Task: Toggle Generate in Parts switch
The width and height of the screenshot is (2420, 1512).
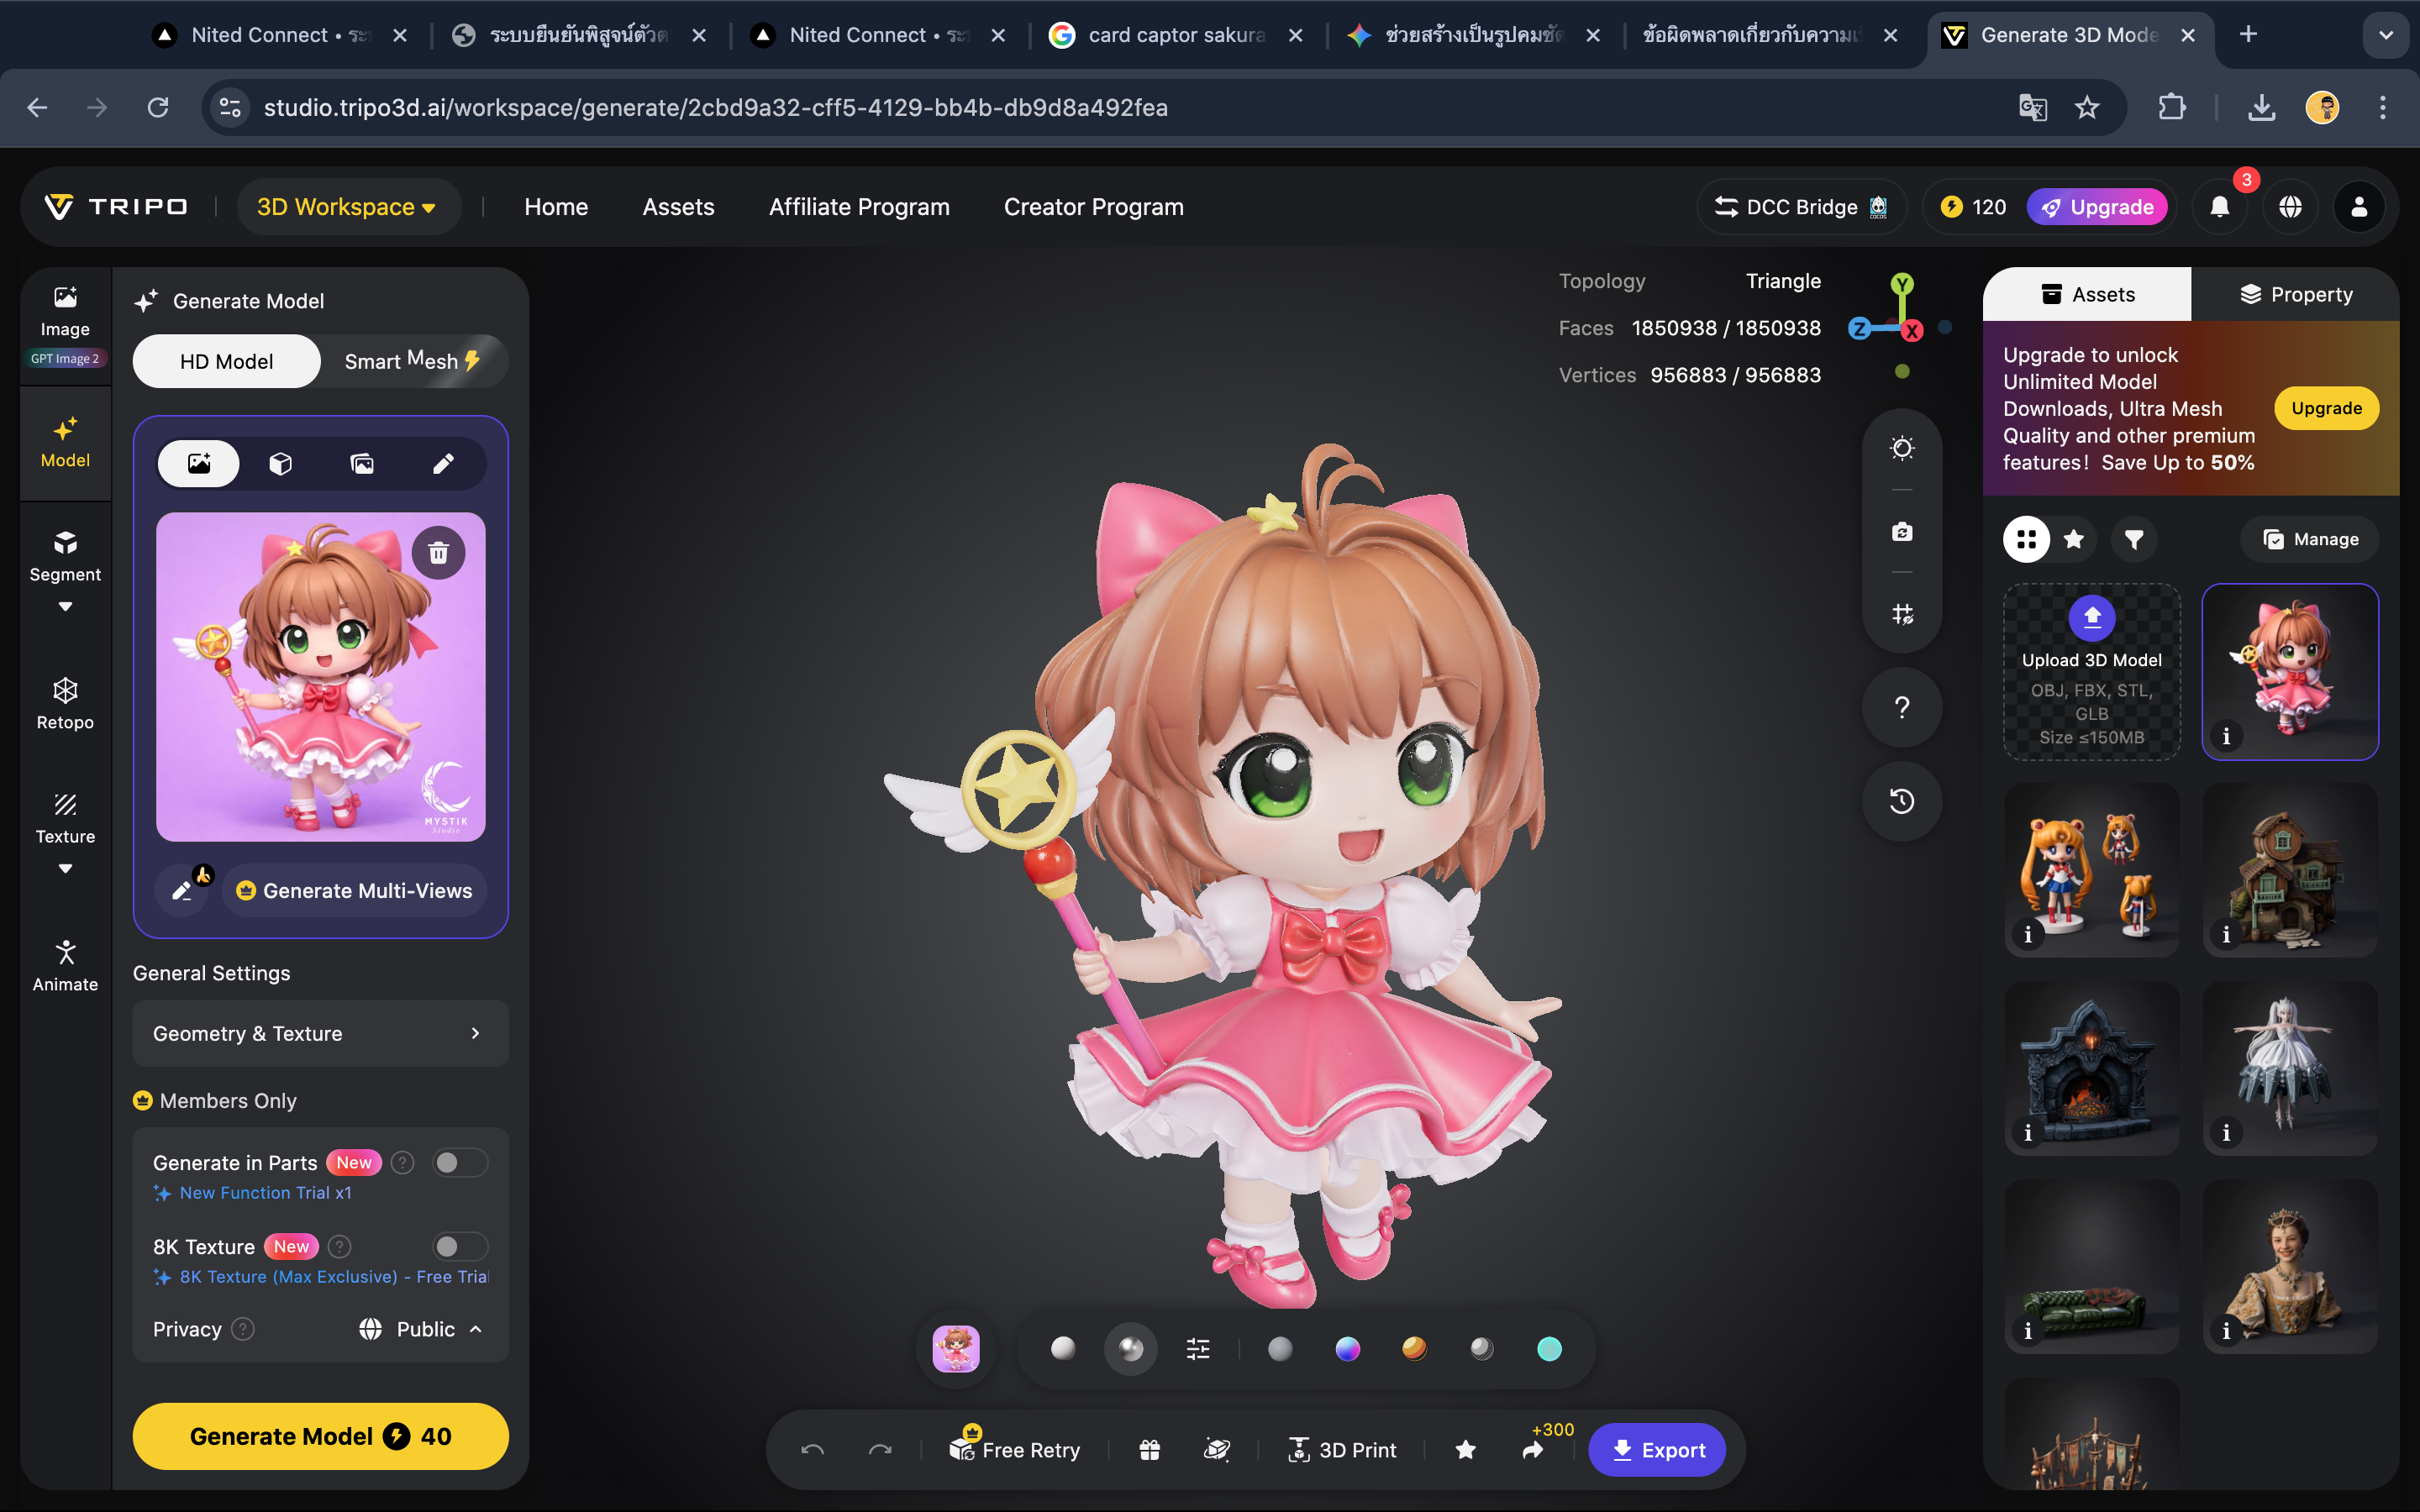Action: [460, 1162]
